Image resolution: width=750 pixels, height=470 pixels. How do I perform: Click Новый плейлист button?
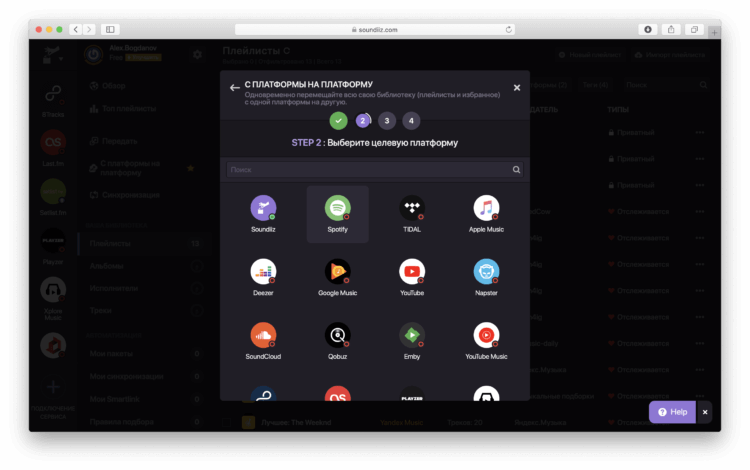[589, 55]
